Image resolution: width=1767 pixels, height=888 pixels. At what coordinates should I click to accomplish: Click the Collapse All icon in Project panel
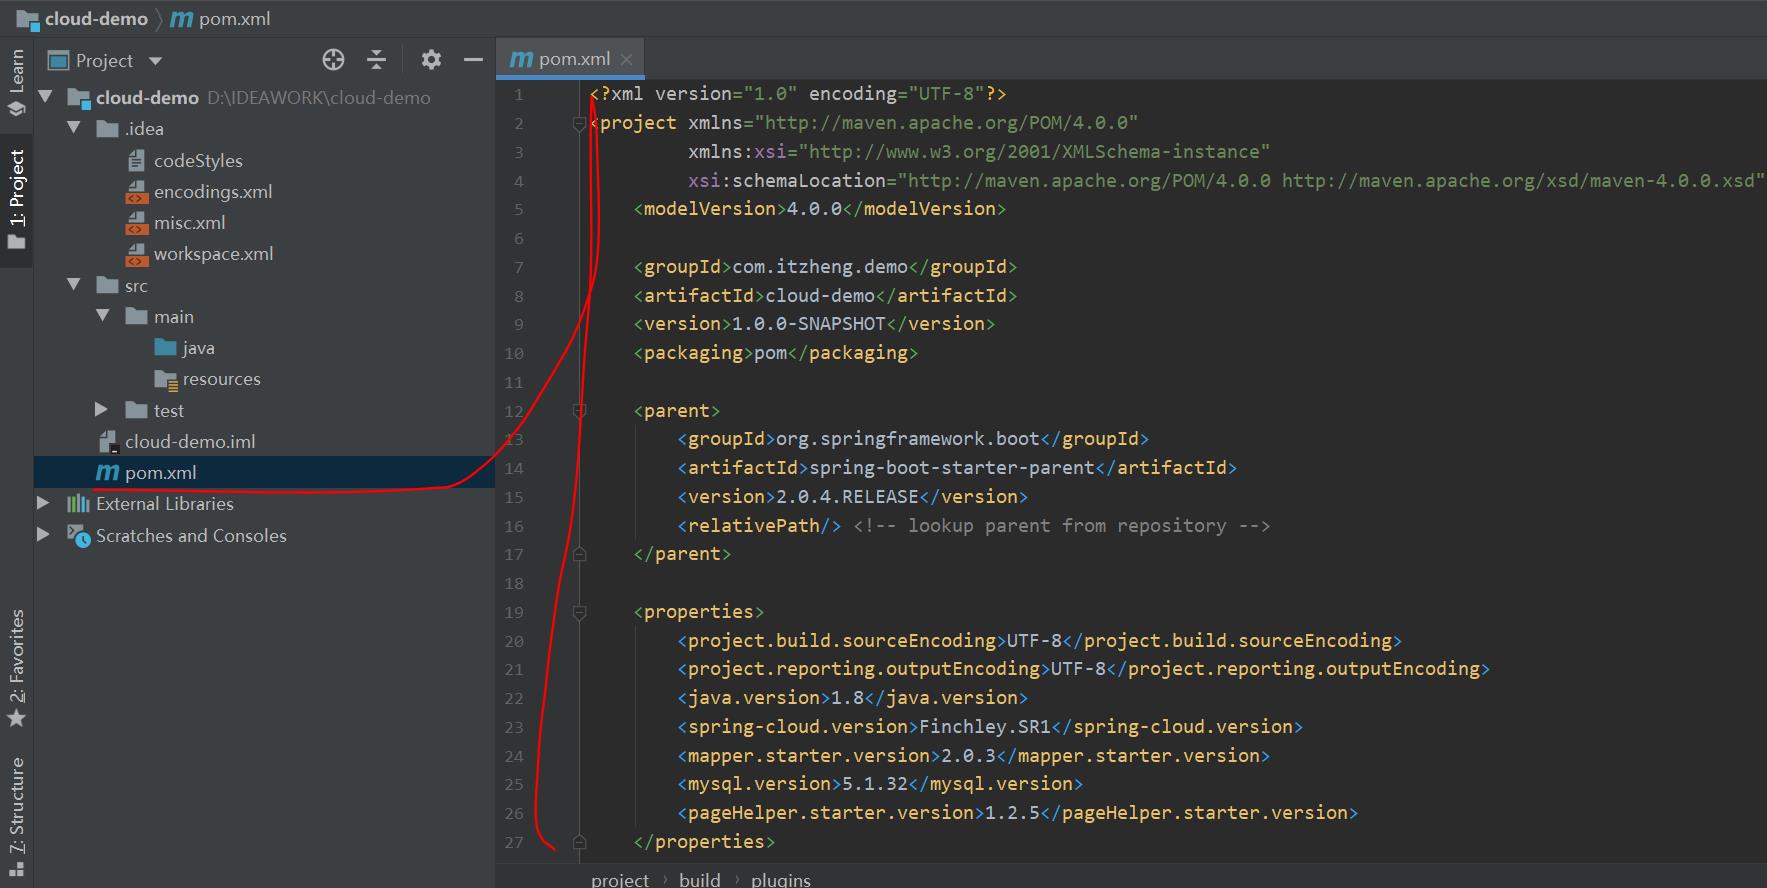coord(376,60)
